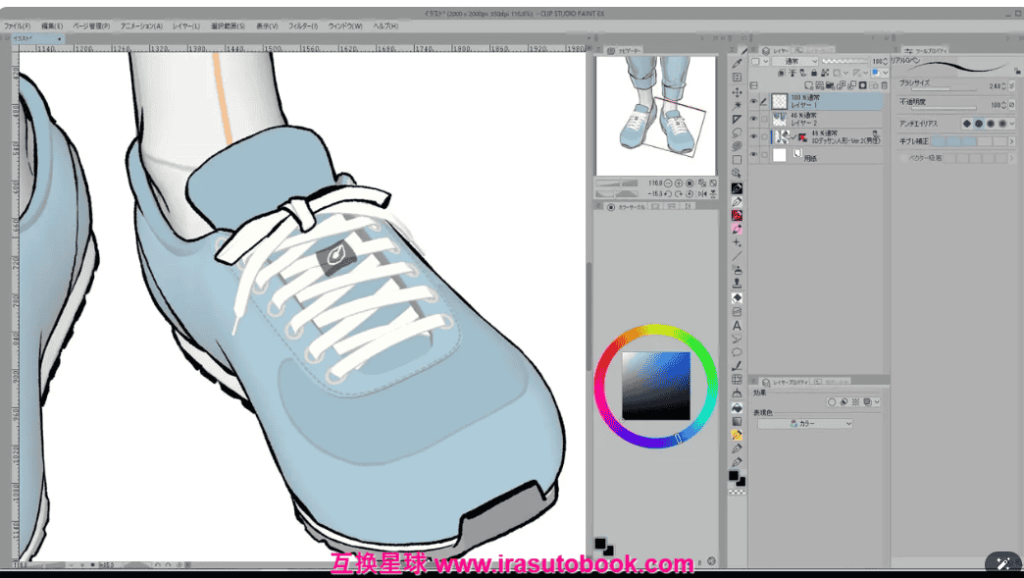Open the 表現色 カラー dropdown
This screenshot has height=578, width=1024.
coord(805,424)
